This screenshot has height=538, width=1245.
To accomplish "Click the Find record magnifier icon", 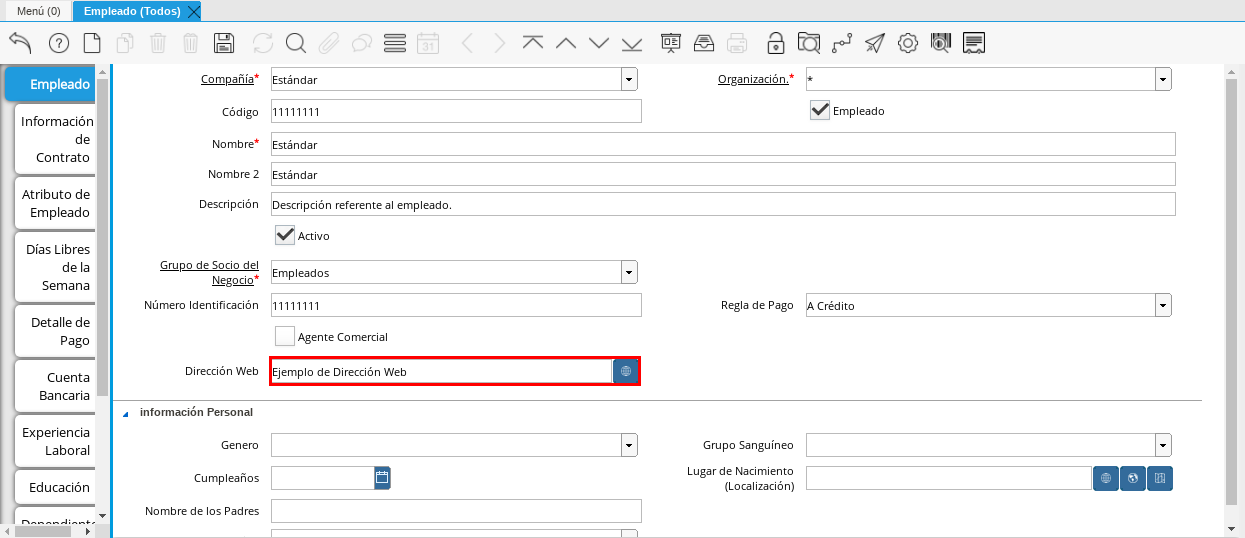I will click(295, 42).
